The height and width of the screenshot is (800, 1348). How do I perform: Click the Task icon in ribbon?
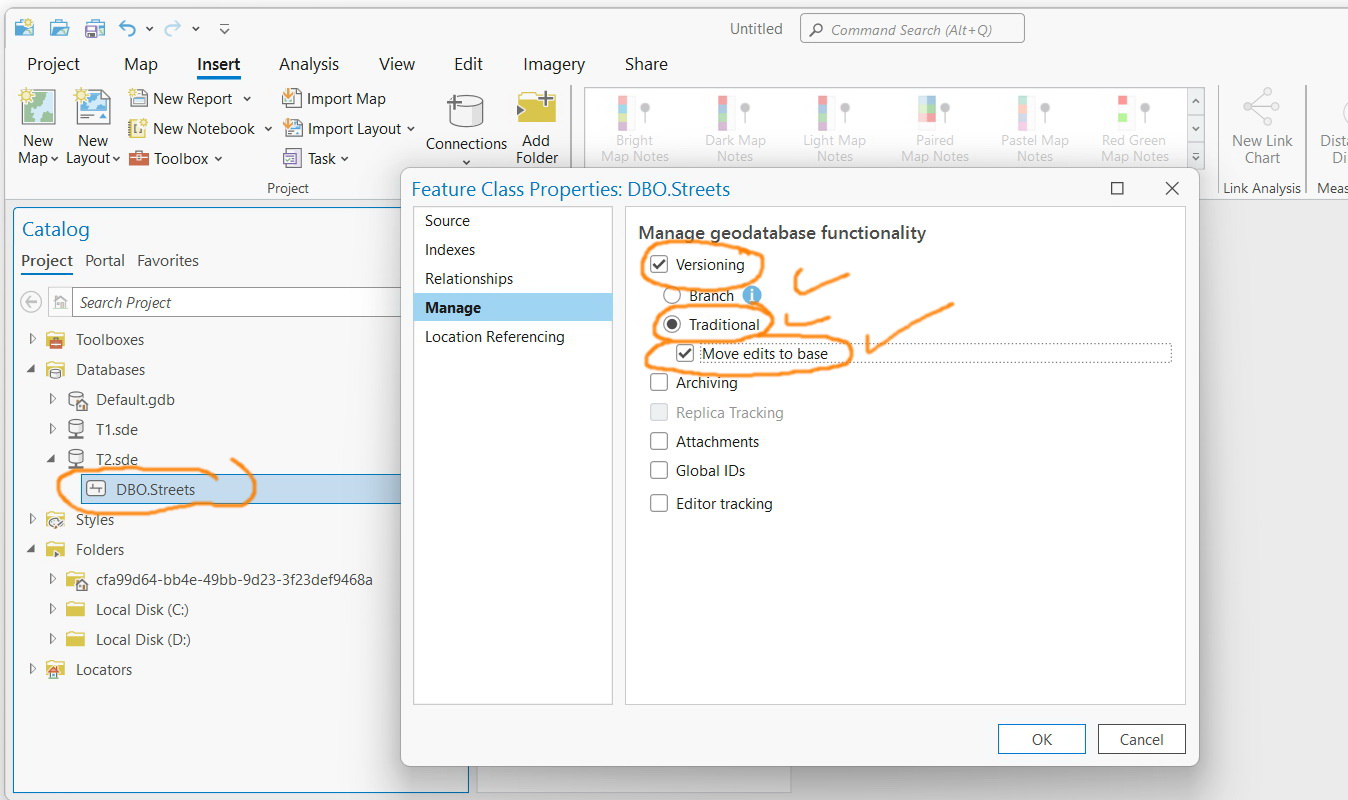(x=292, y=158)
